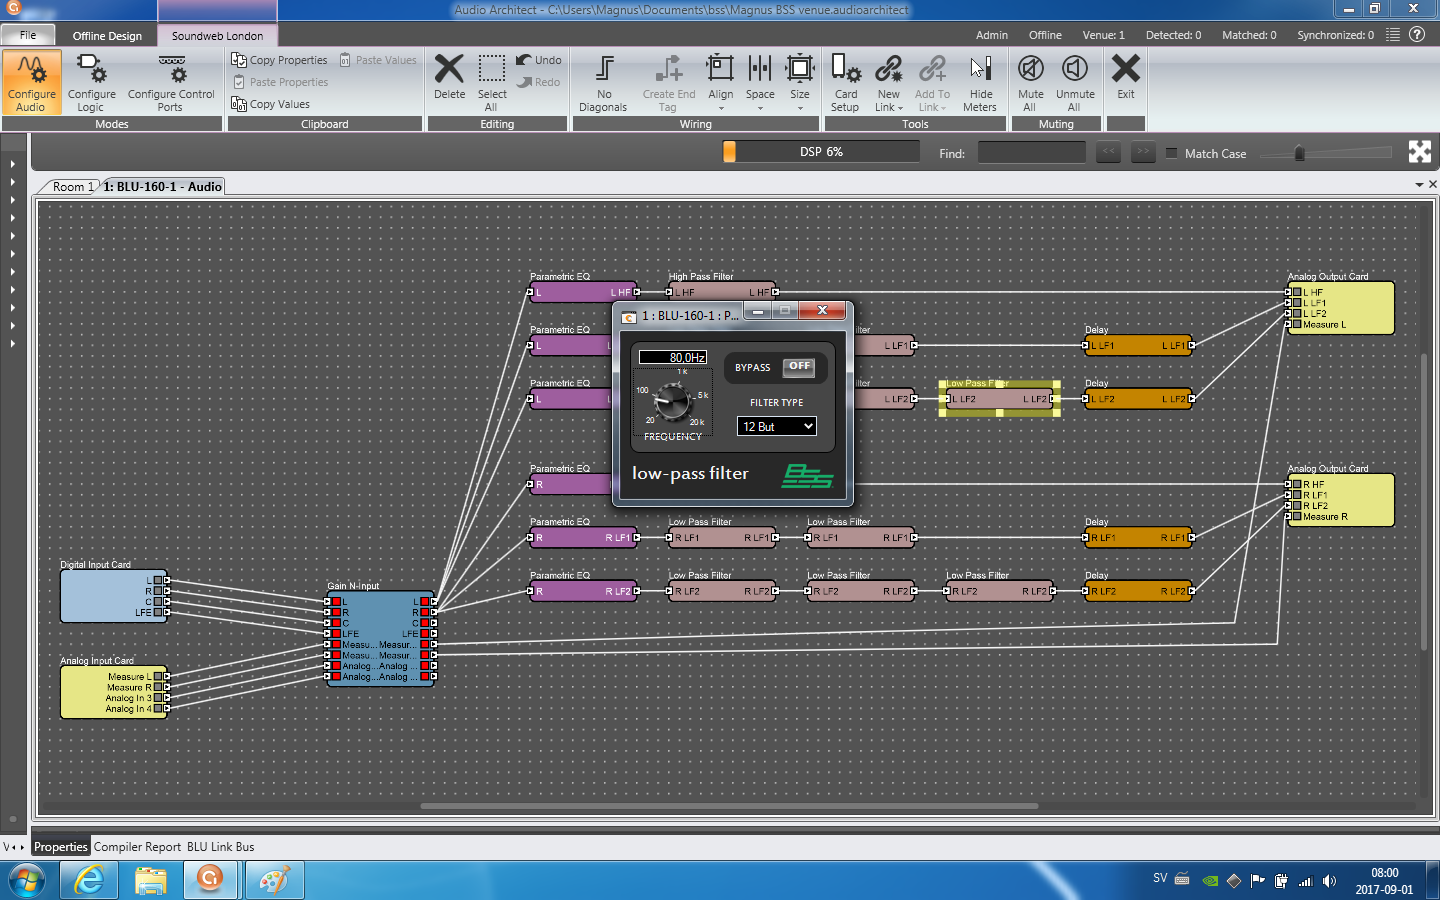Click the canvas horizontal scrollbar
Screen dimensions: 1440x900
pos(729,806)
